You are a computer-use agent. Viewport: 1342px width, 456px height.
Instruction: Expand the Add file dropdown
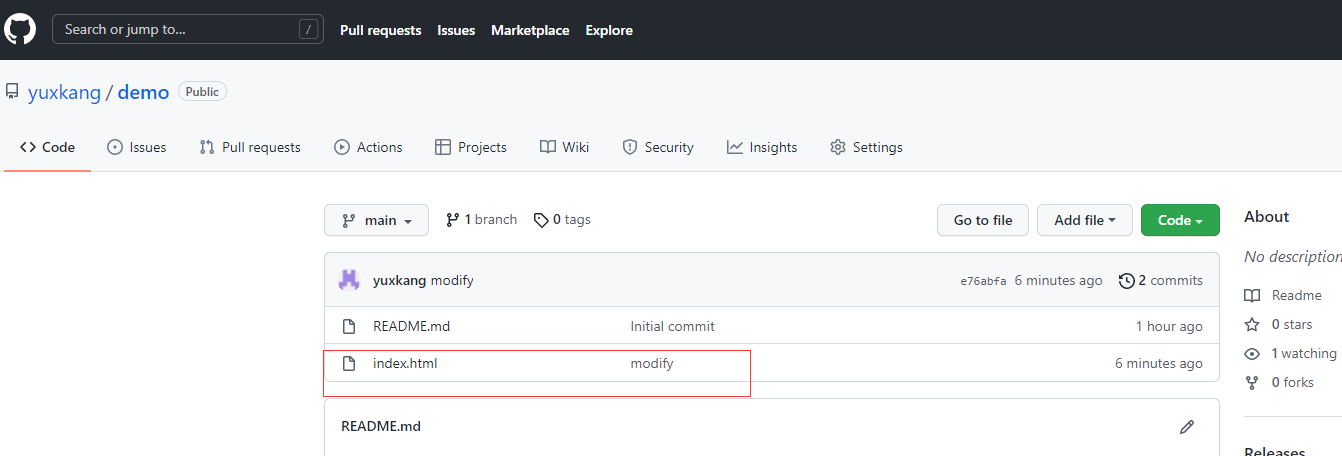(1085, 220)
